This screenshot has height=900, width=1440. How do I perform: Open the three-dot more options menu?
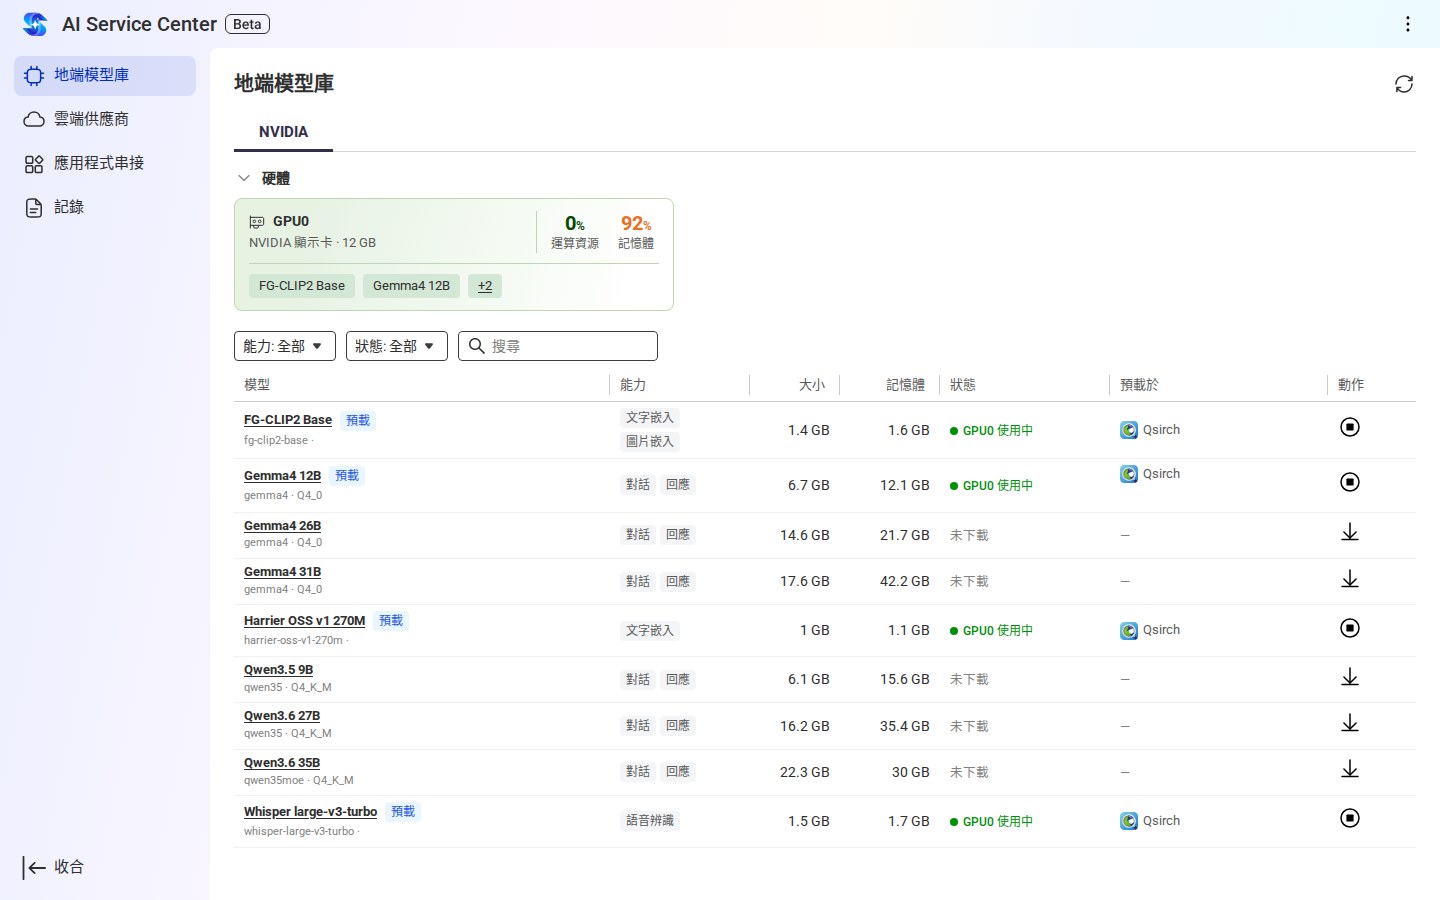pos(1407,24)
